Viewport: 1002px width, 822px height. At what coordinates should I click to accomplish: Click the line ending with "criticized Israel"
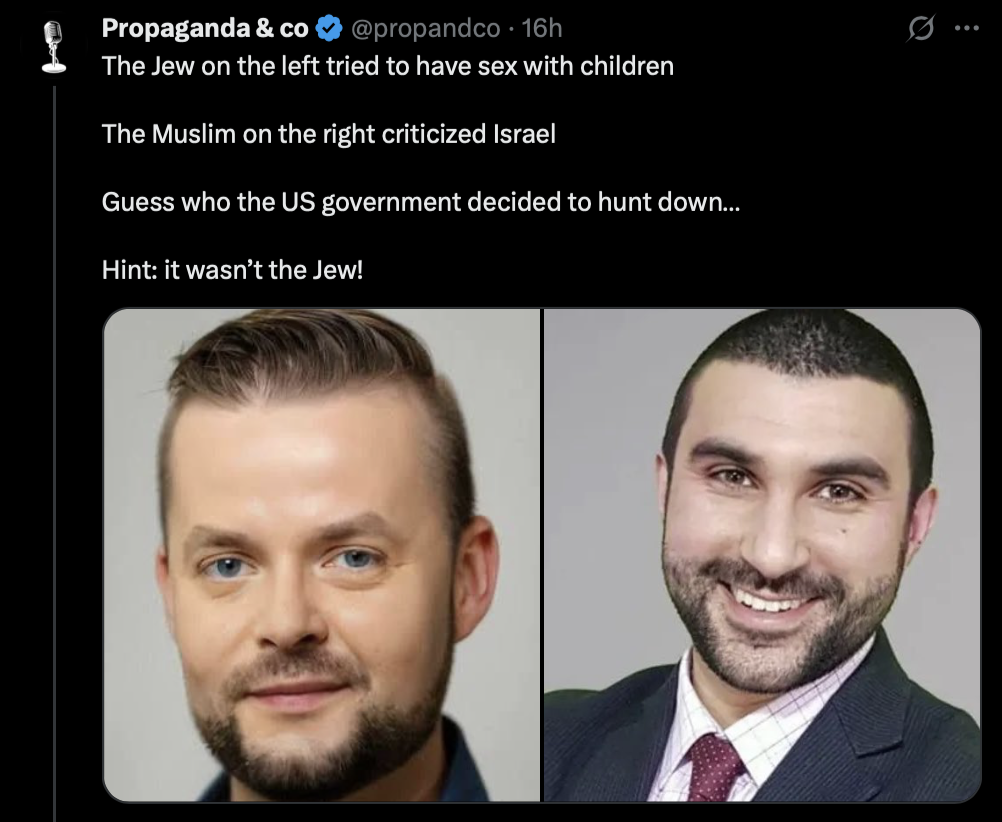pyautogui.click(x=328, y=134)
